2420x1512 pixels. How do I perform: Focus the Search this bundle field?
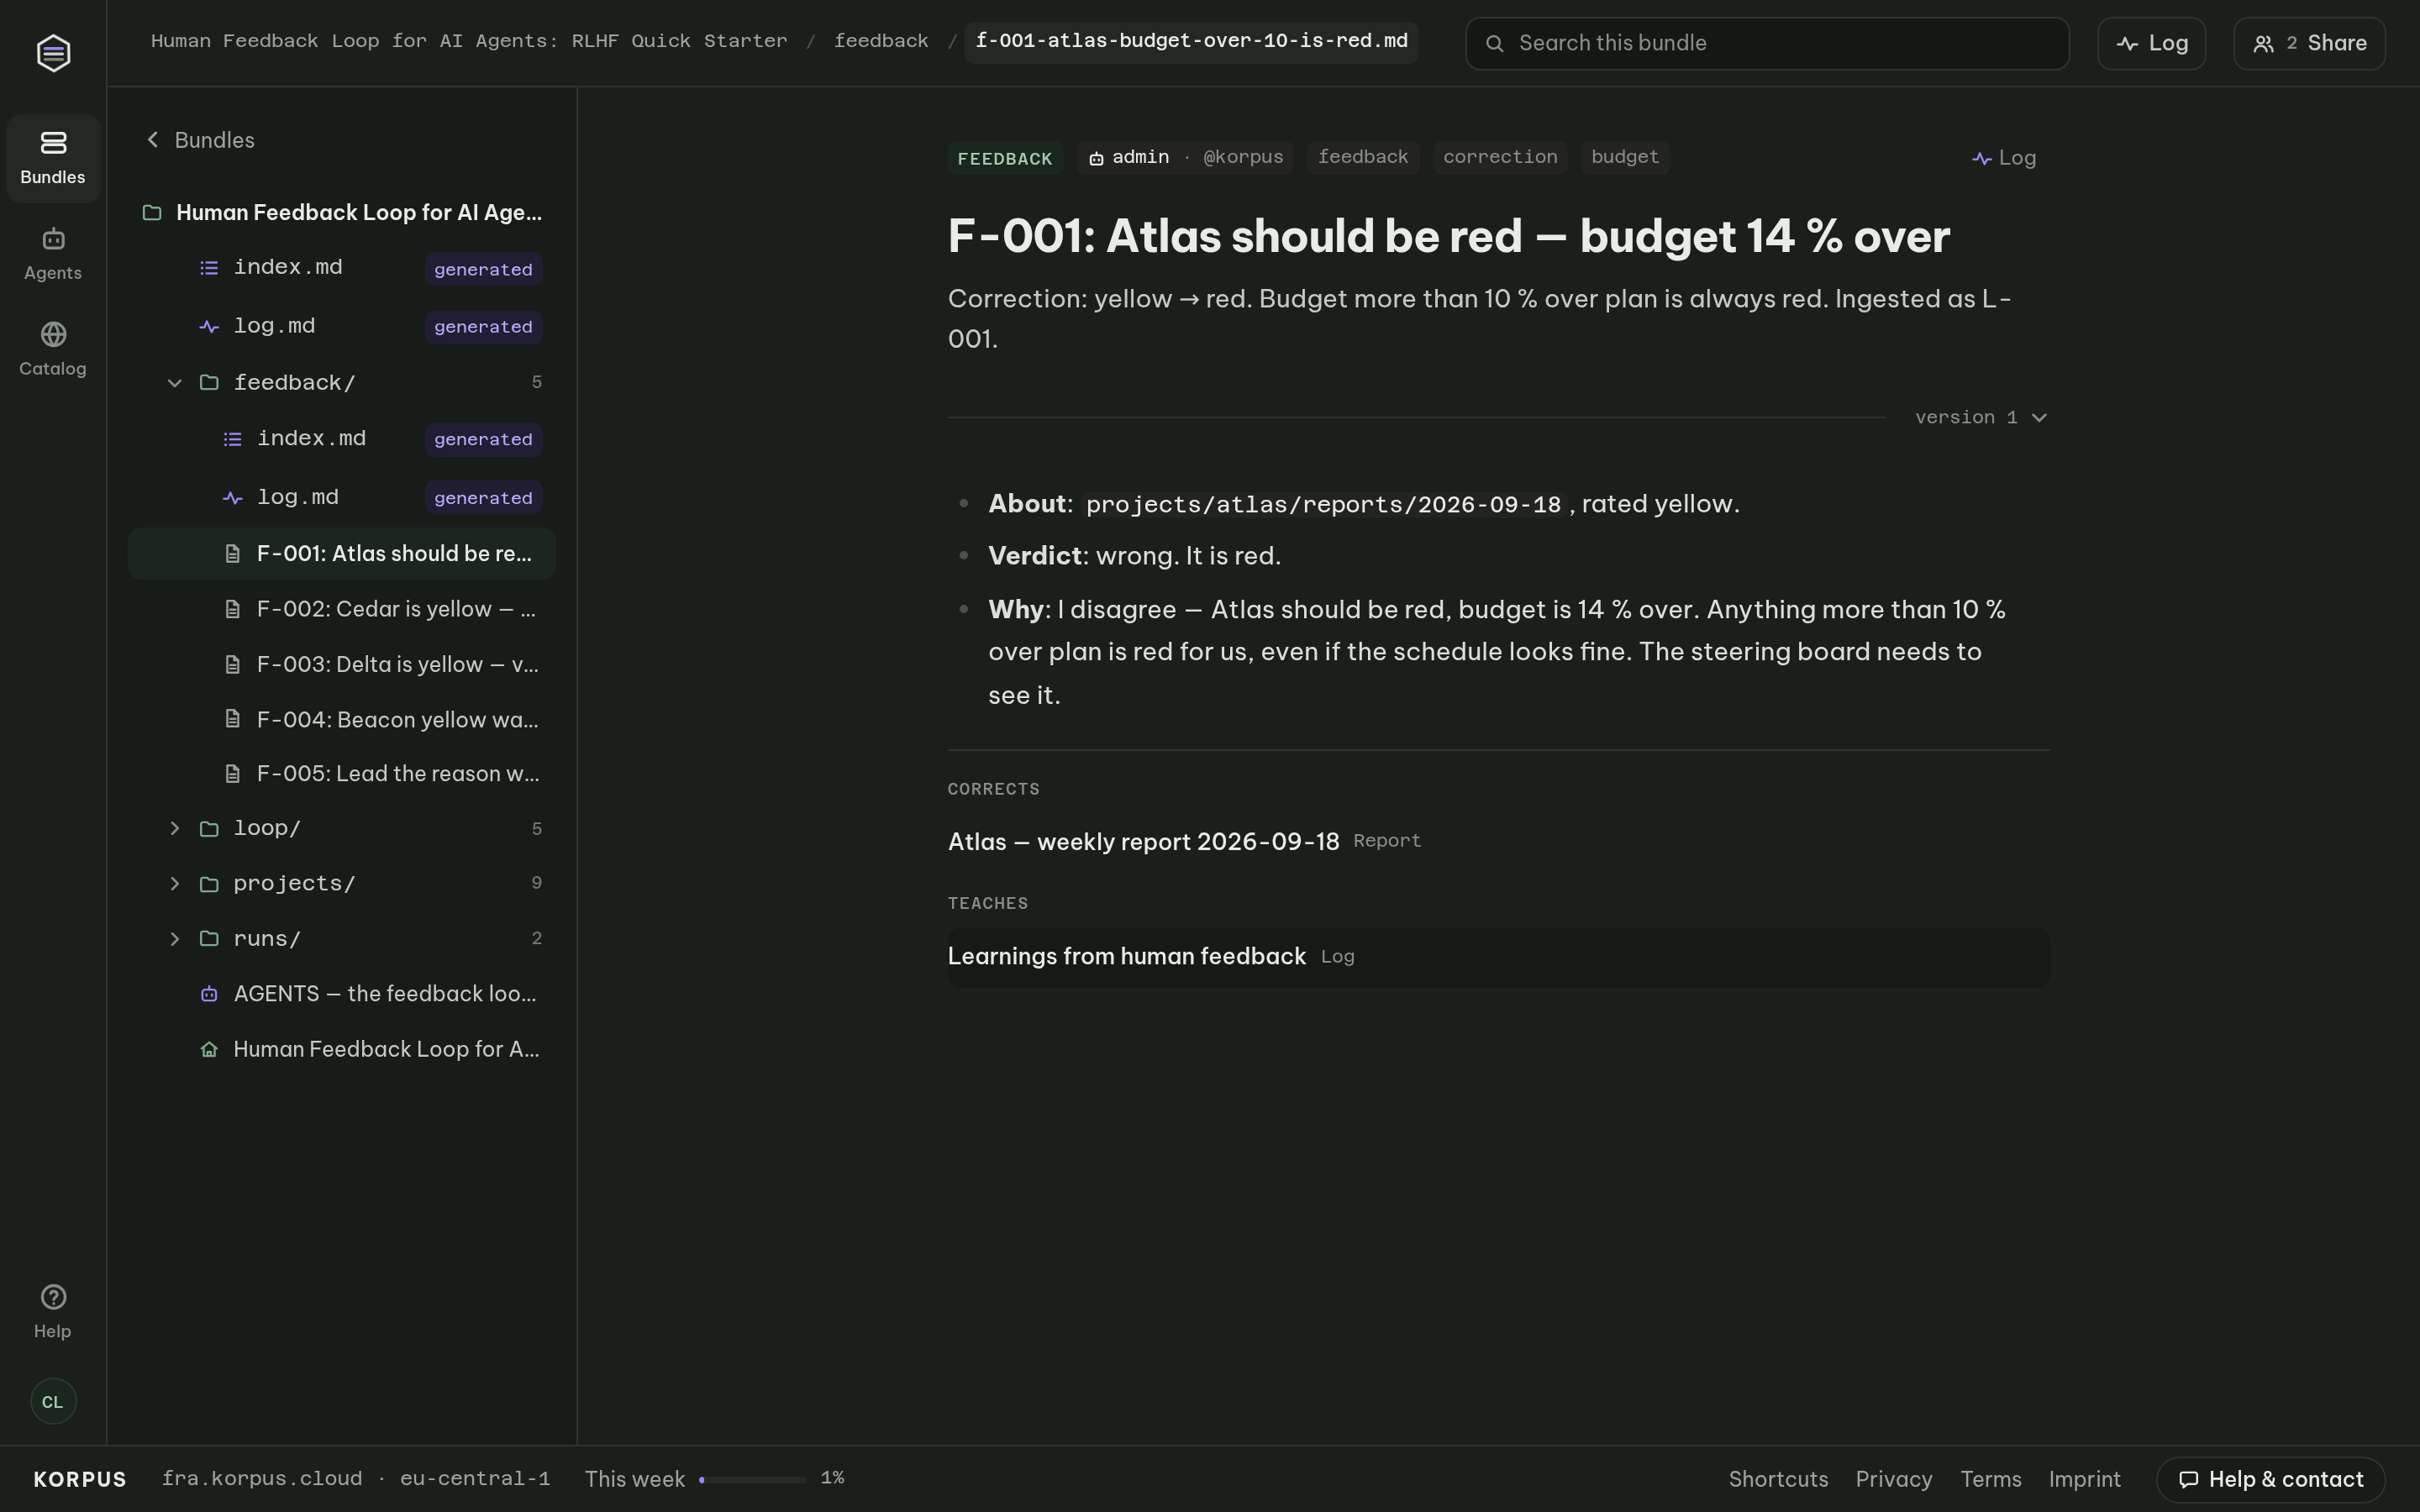1767,43
